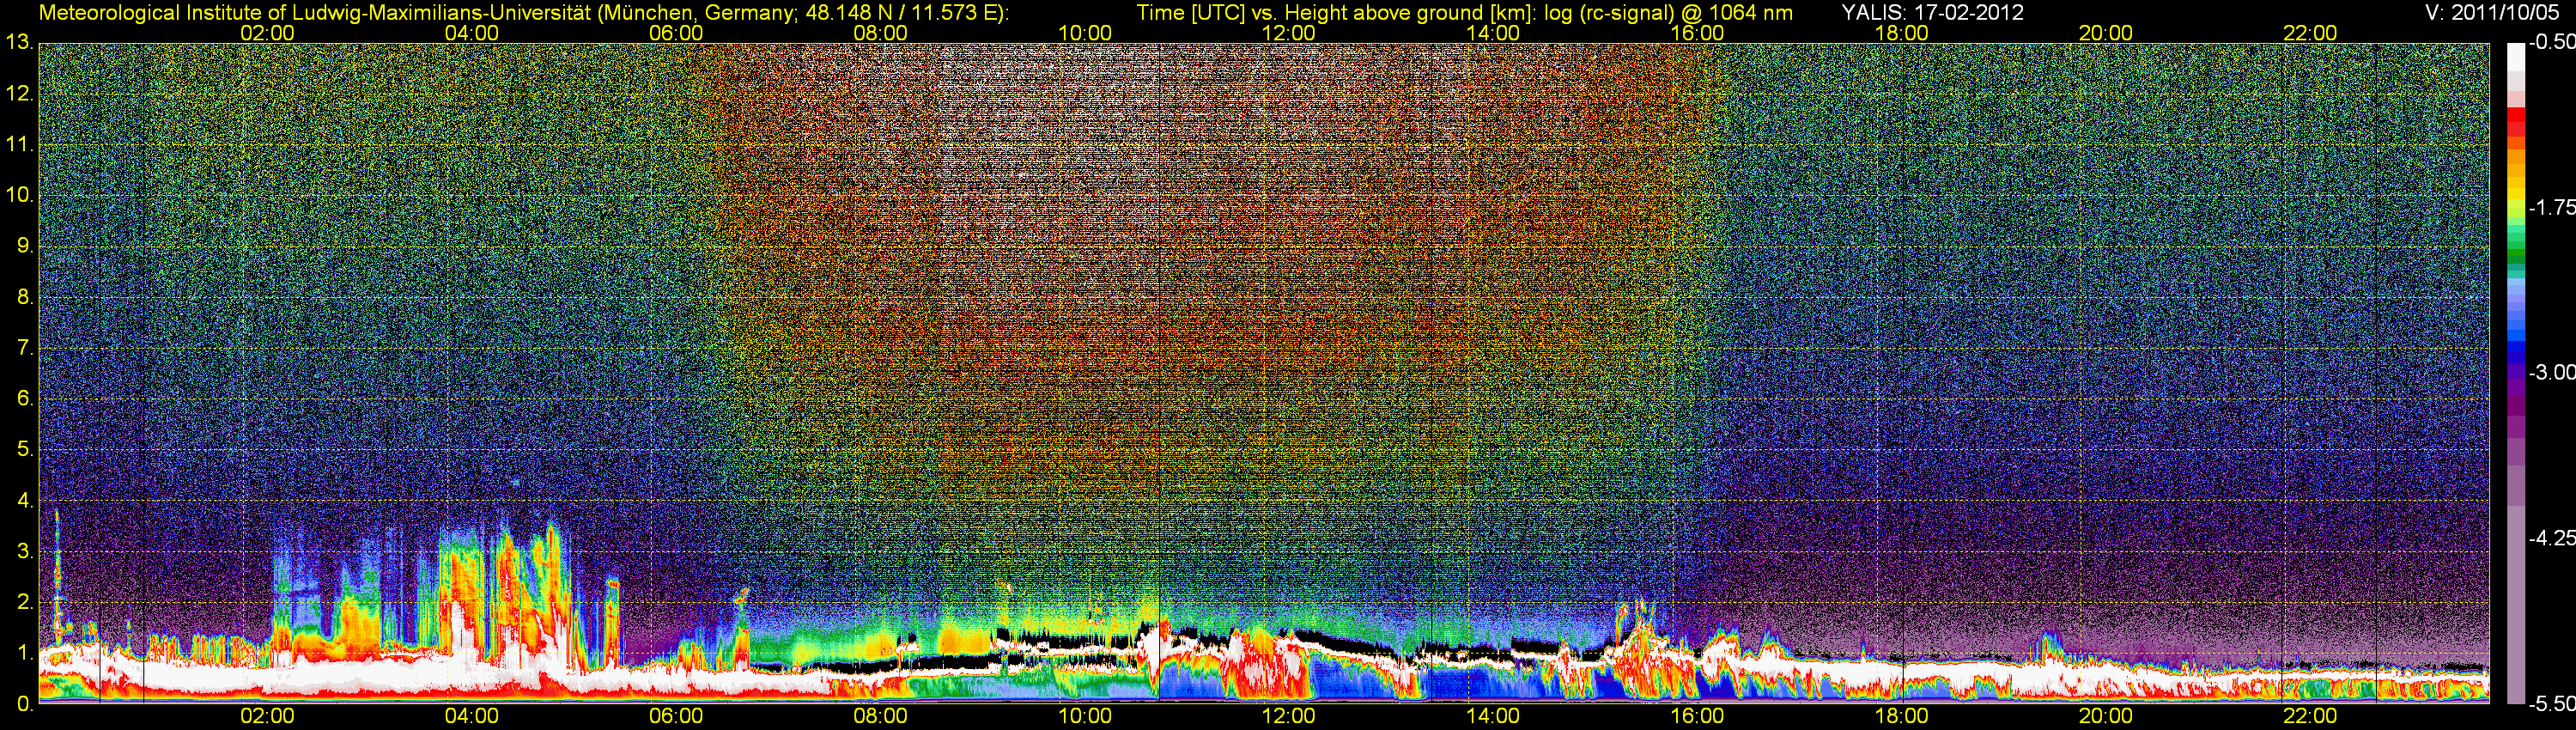
Task: Click the 11 km height axis label
Action: [19, 145]
